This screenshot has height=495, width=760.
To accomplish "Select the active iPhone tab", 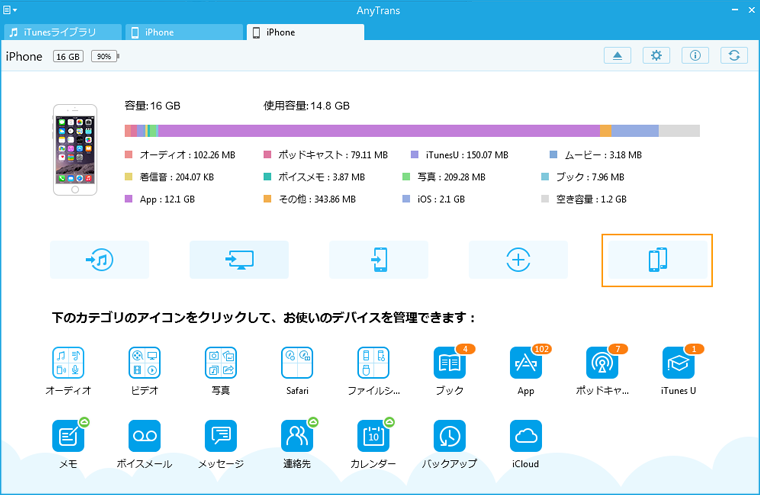I will (x=305, y=32).
